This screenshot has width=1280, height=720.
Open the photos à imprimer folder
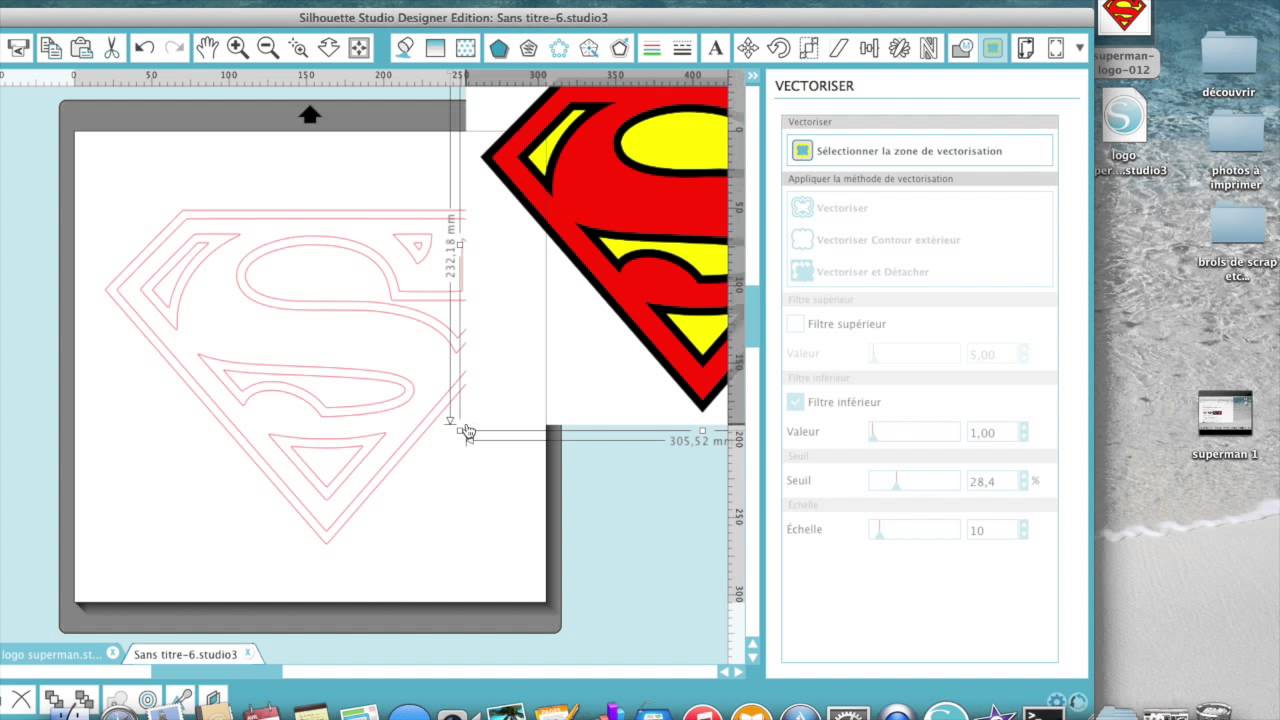[1236, 150]
